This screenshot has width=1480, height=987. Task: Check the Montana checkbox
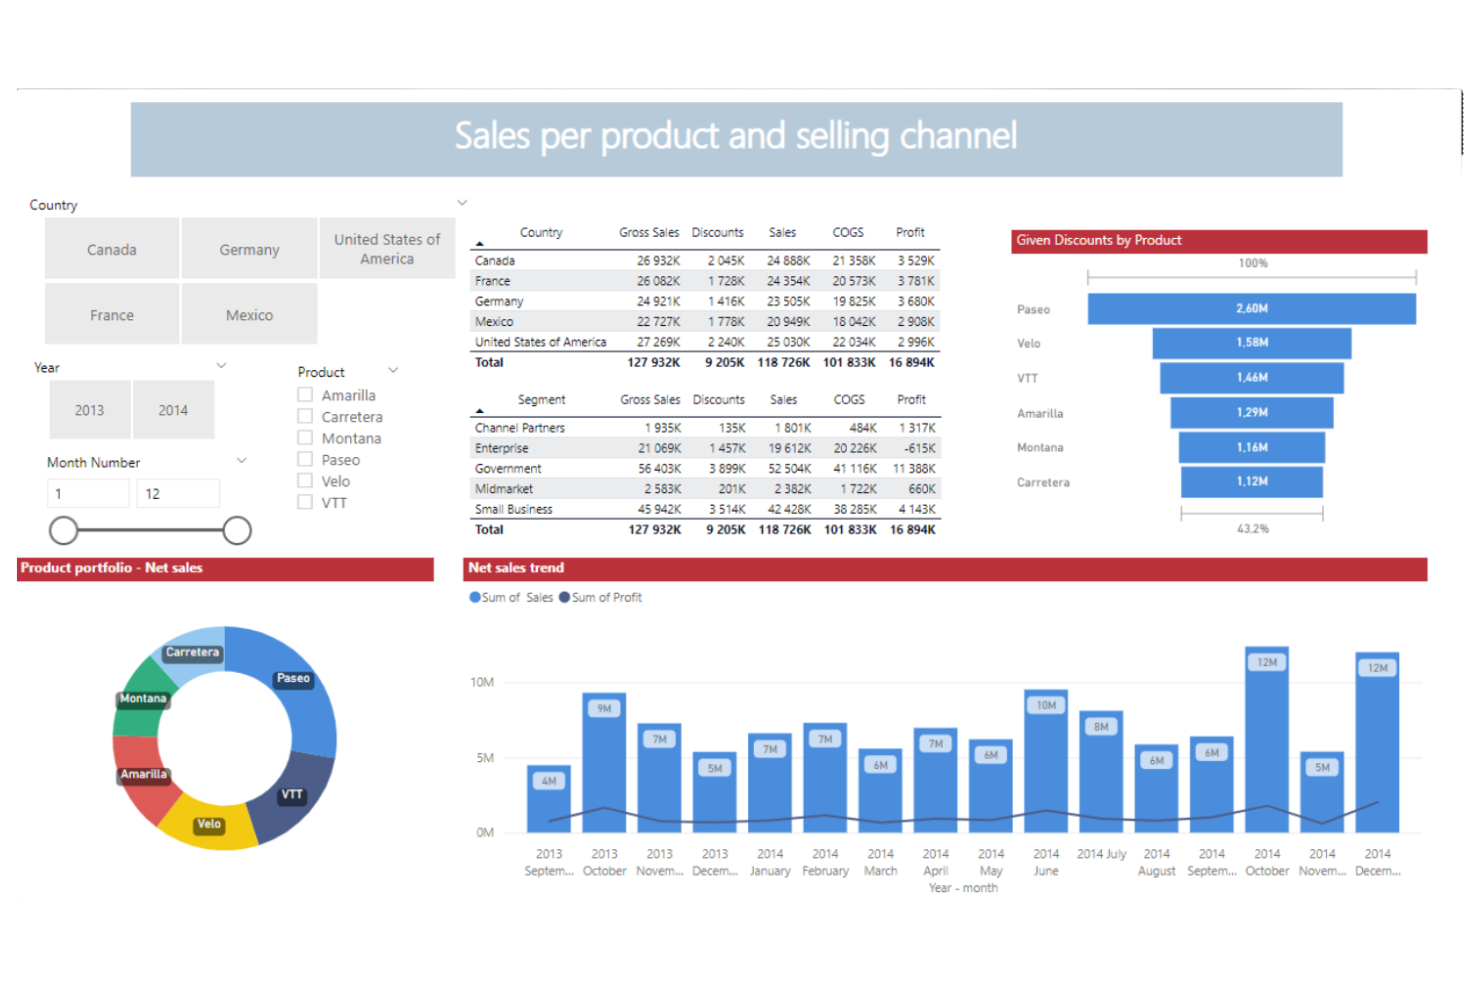coord(305,437)
